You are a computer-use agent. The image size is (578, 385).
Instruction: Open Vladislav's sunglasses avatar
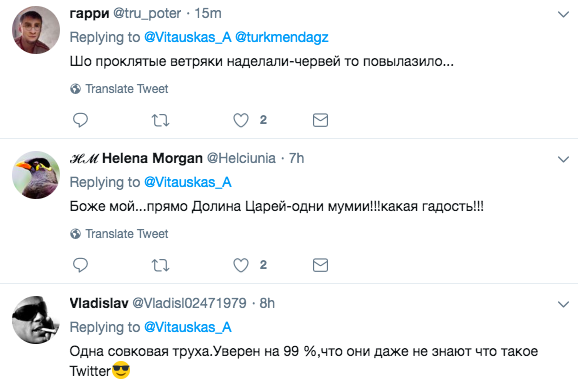36,320
